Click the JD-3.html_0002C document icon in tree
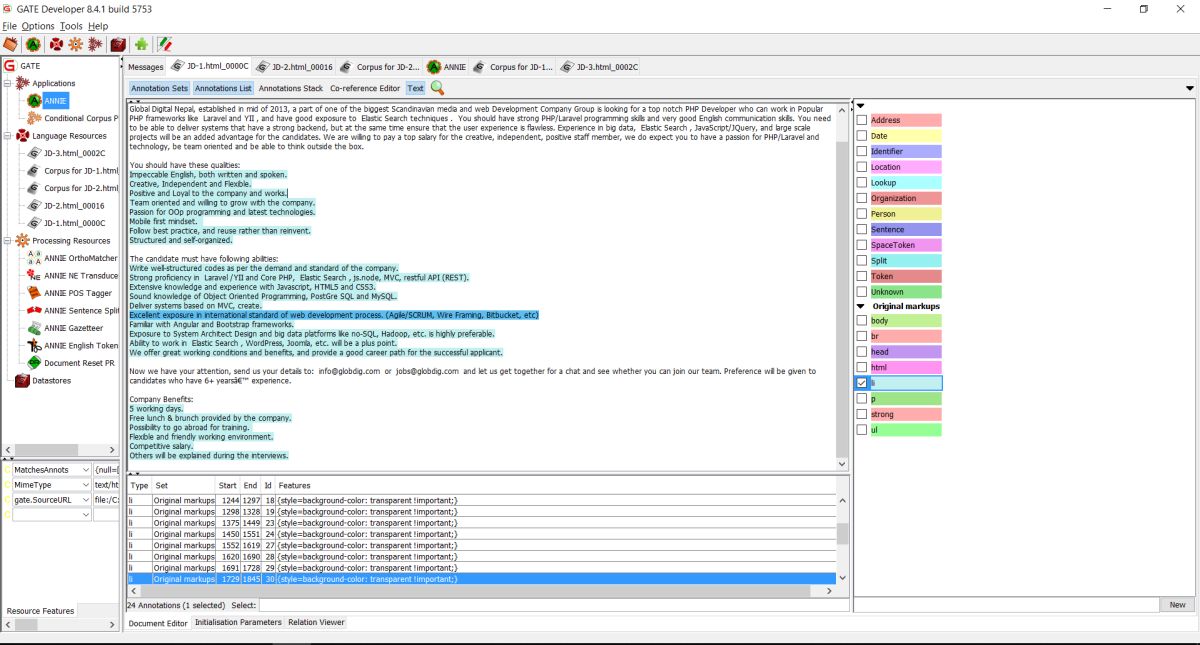The width and height of the screenshot is (1200, 645). click(35, 154)
